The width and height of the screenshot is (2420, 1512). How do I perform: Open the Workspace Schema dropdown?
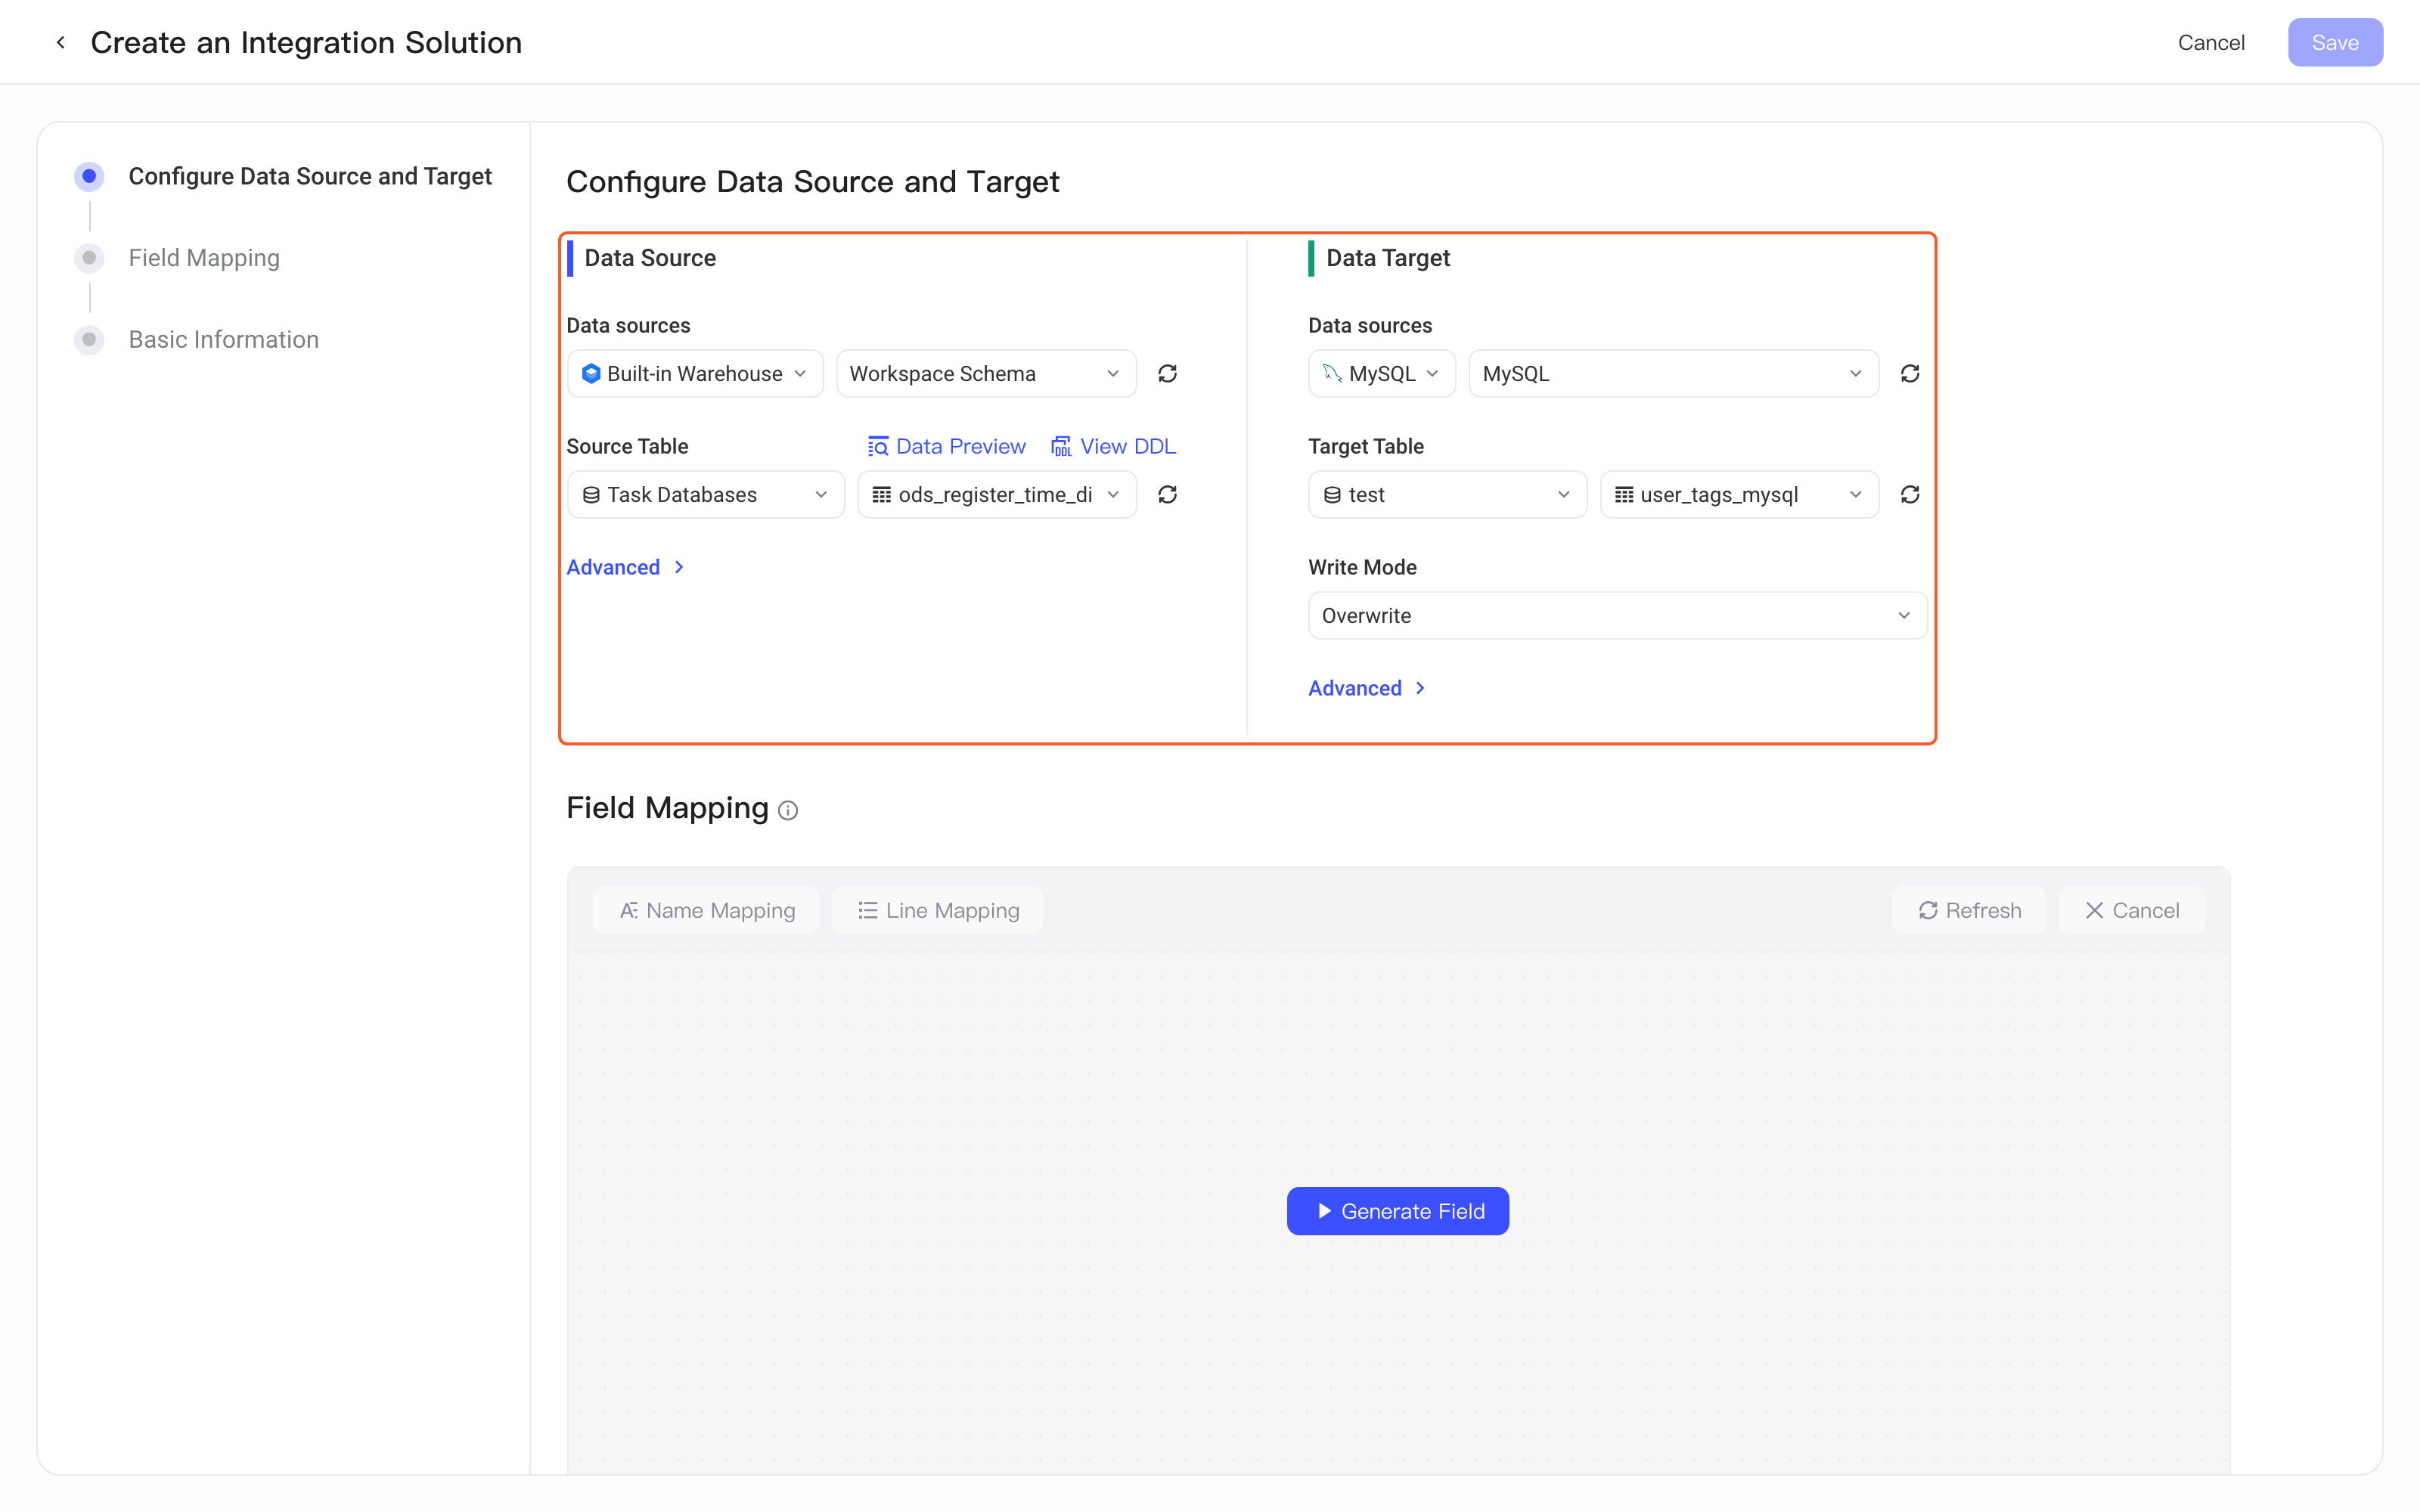click(x=986, y=374)
